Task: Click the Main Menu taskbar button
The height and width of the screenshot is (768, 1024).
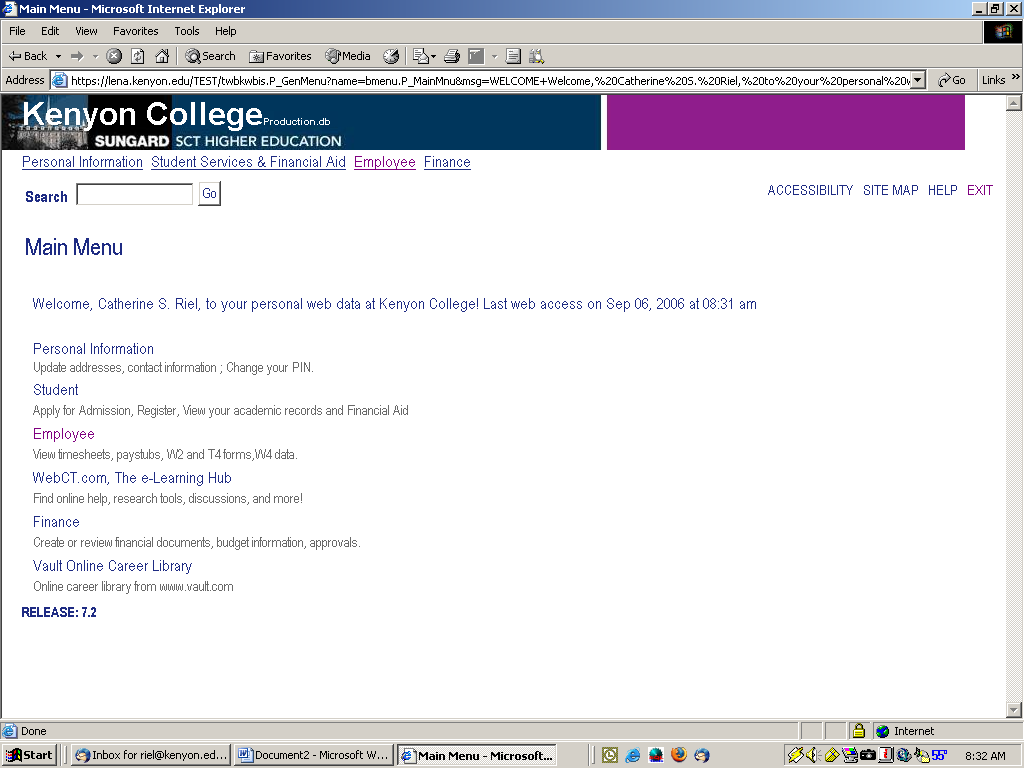Action: click(x=477, y=755)
